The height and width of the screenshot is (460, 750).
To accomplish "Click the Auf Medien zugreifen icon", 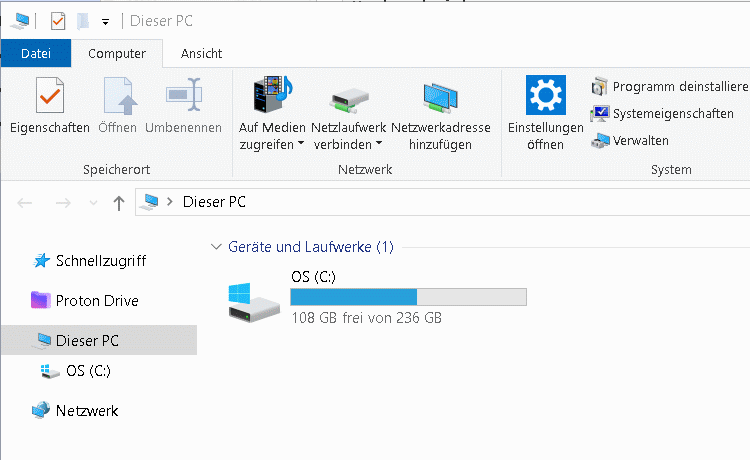I will click(x=273, y=94).
